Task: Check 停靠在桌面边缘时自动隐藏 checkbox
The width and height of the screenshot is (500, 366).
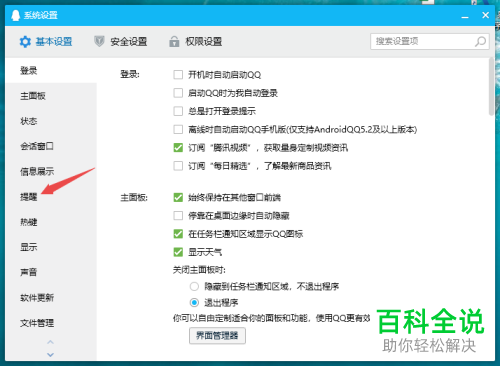Action: tap(178, 216)
